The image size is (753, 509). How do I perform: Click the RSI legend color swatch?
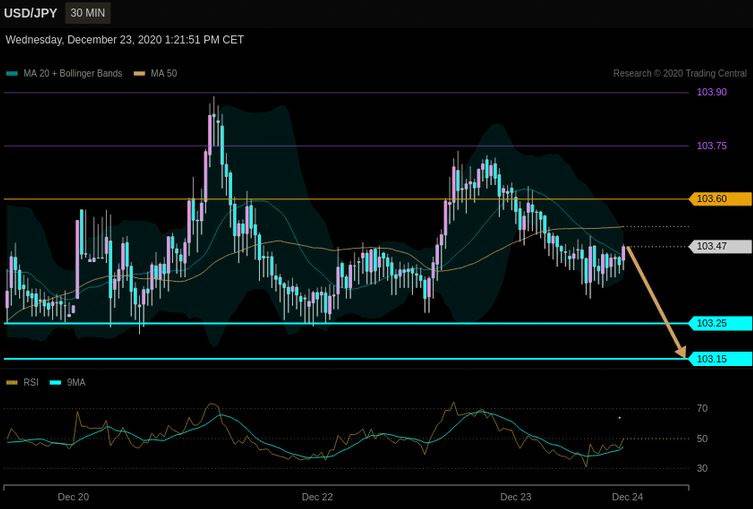coord(12,383)
